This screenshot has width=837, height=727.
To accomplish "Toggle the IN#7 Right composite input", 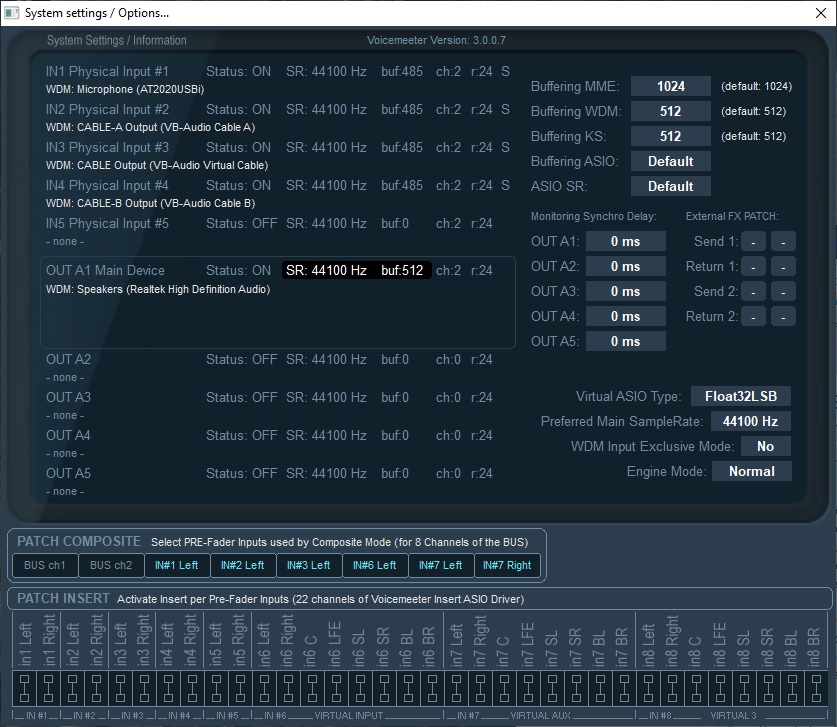I will coord(506,565).
